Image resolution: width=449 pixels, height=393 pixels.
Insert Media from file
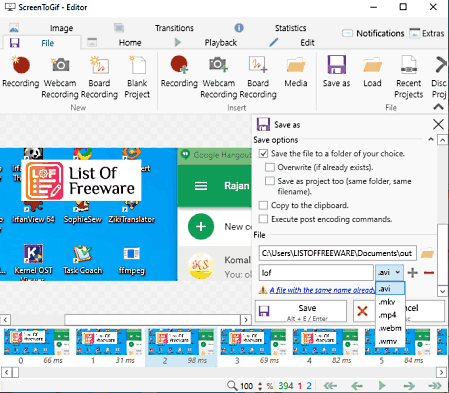[296, 72]
